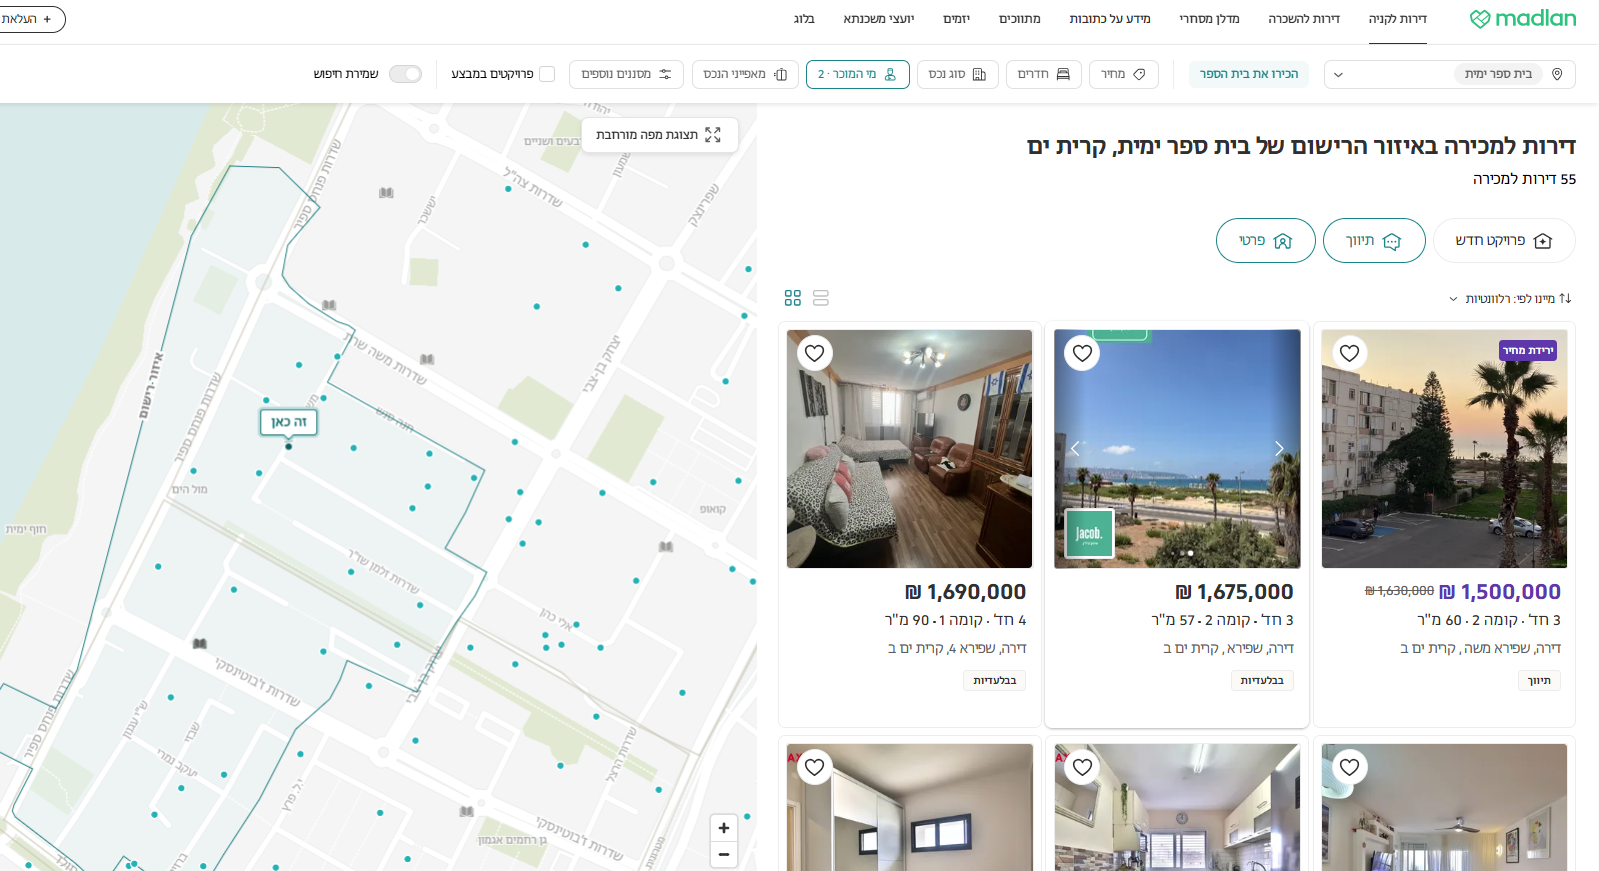Zoom out on the map
This screenshot has width=1599, height=871.
[x=723, y=855]
